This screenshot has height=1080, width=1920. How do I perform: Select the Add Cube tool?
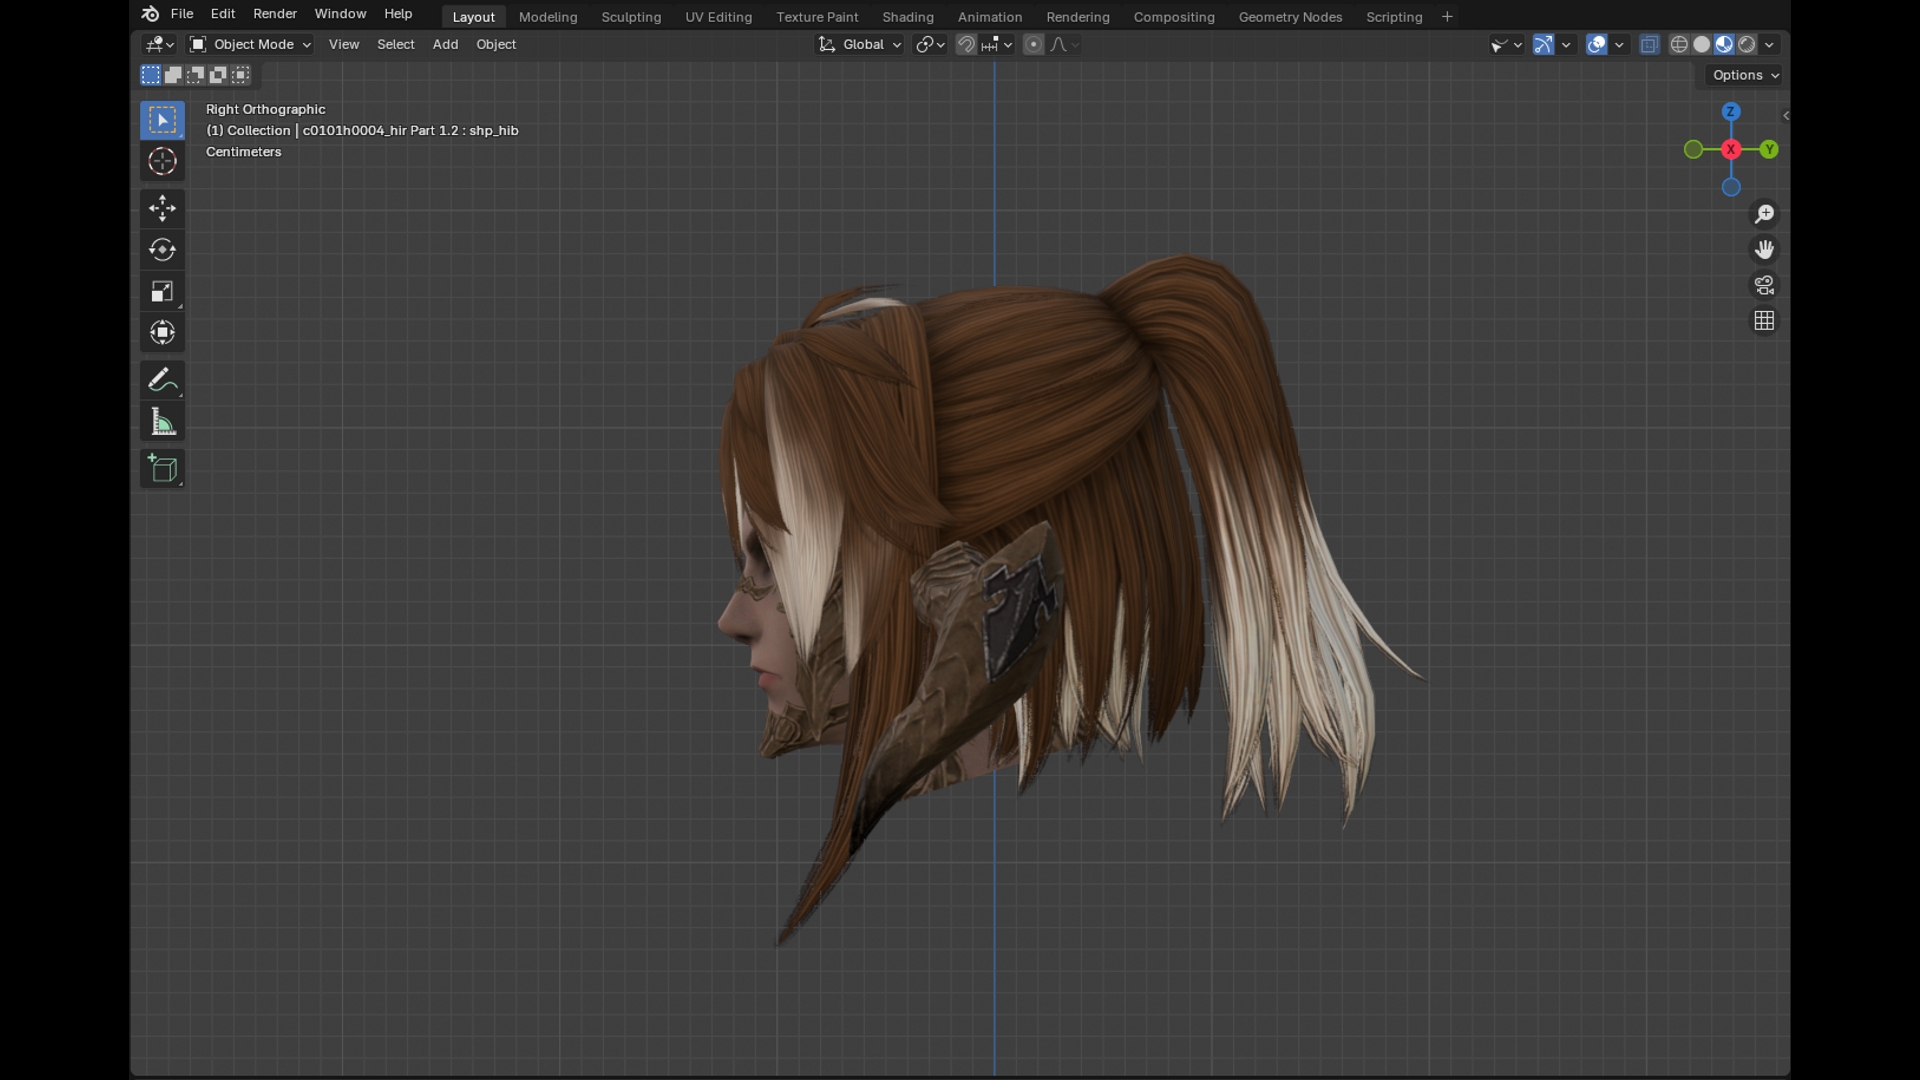point(162,469)
